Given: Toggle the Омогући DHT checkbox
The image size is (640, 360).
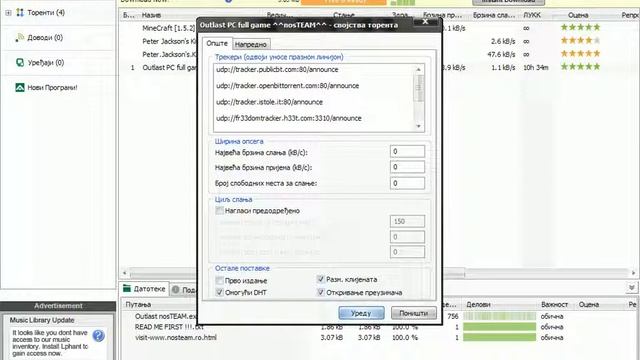Looking at the screenshot, I should click(220, 292).
